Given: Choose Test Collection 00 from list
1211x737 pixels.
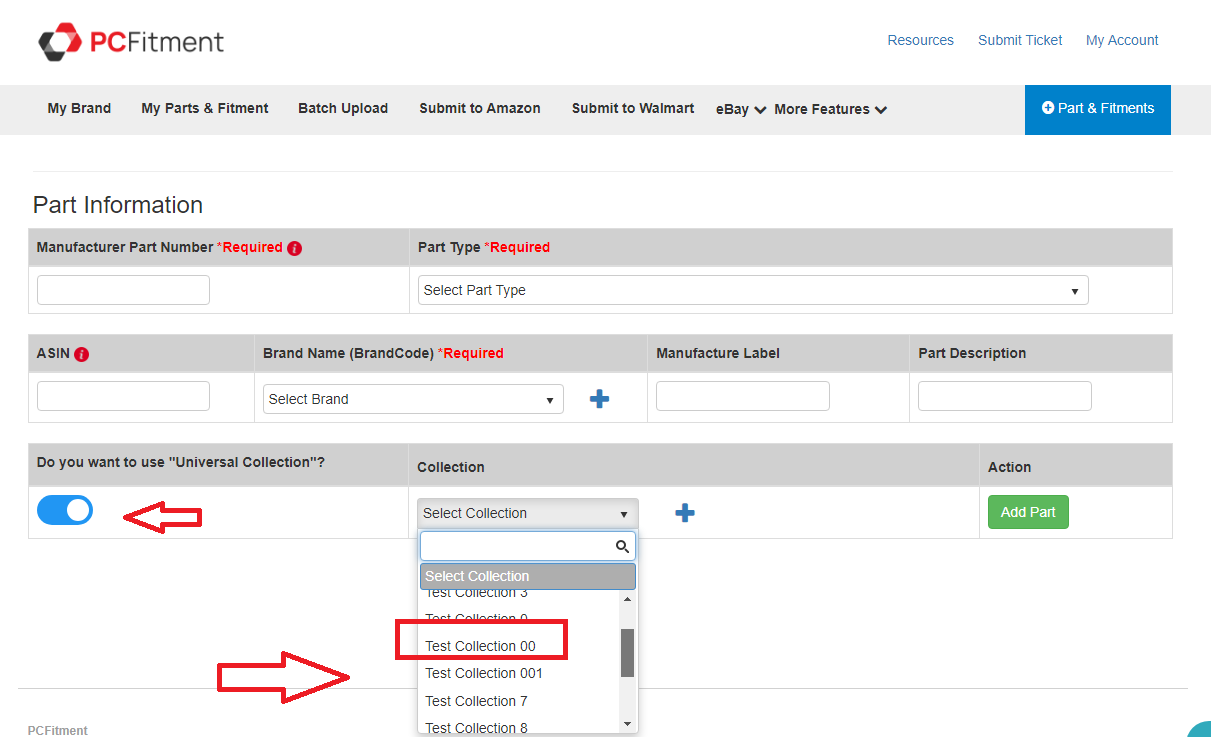Looking at the screenshot, I should coord(481,646).
